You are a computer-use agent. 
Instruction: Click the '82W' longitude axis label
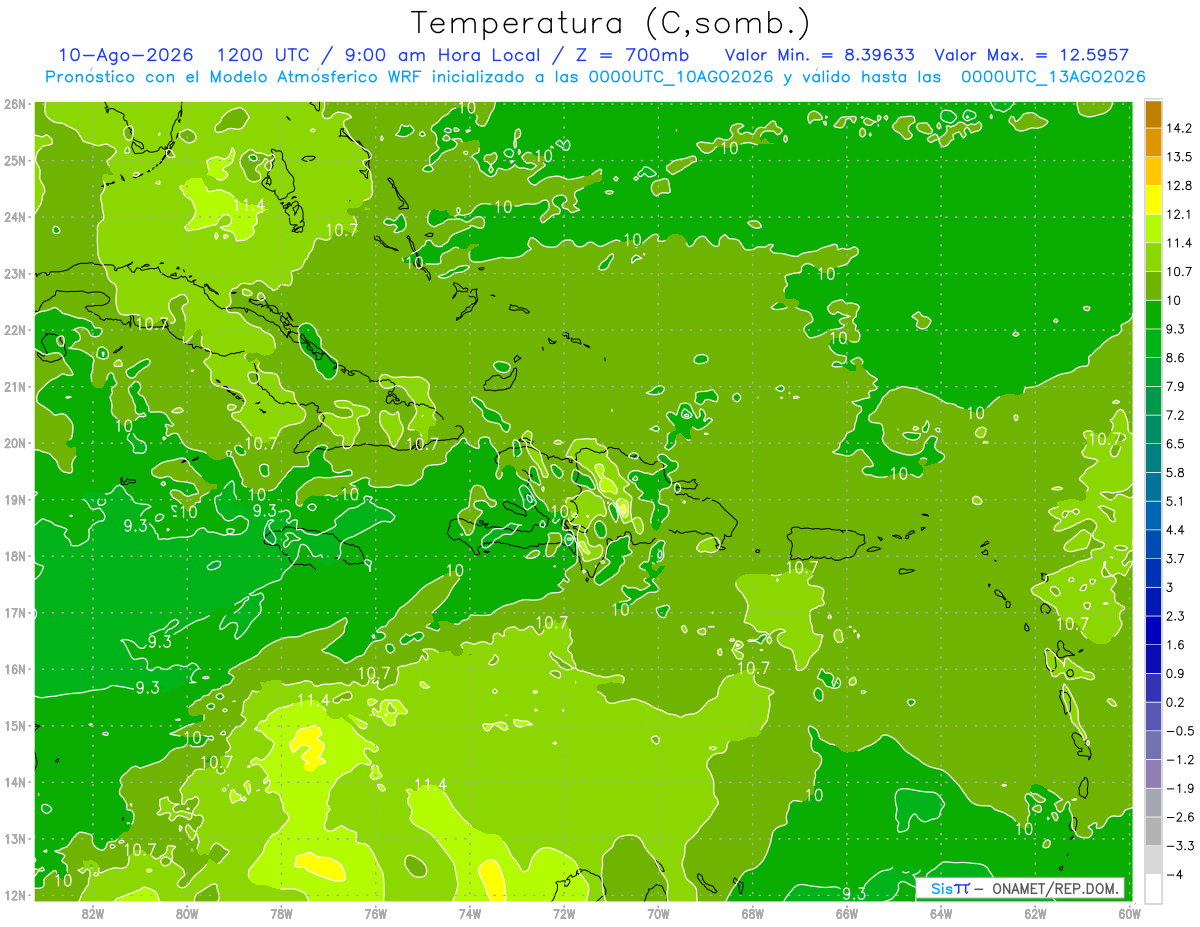(x=93, y=912)
